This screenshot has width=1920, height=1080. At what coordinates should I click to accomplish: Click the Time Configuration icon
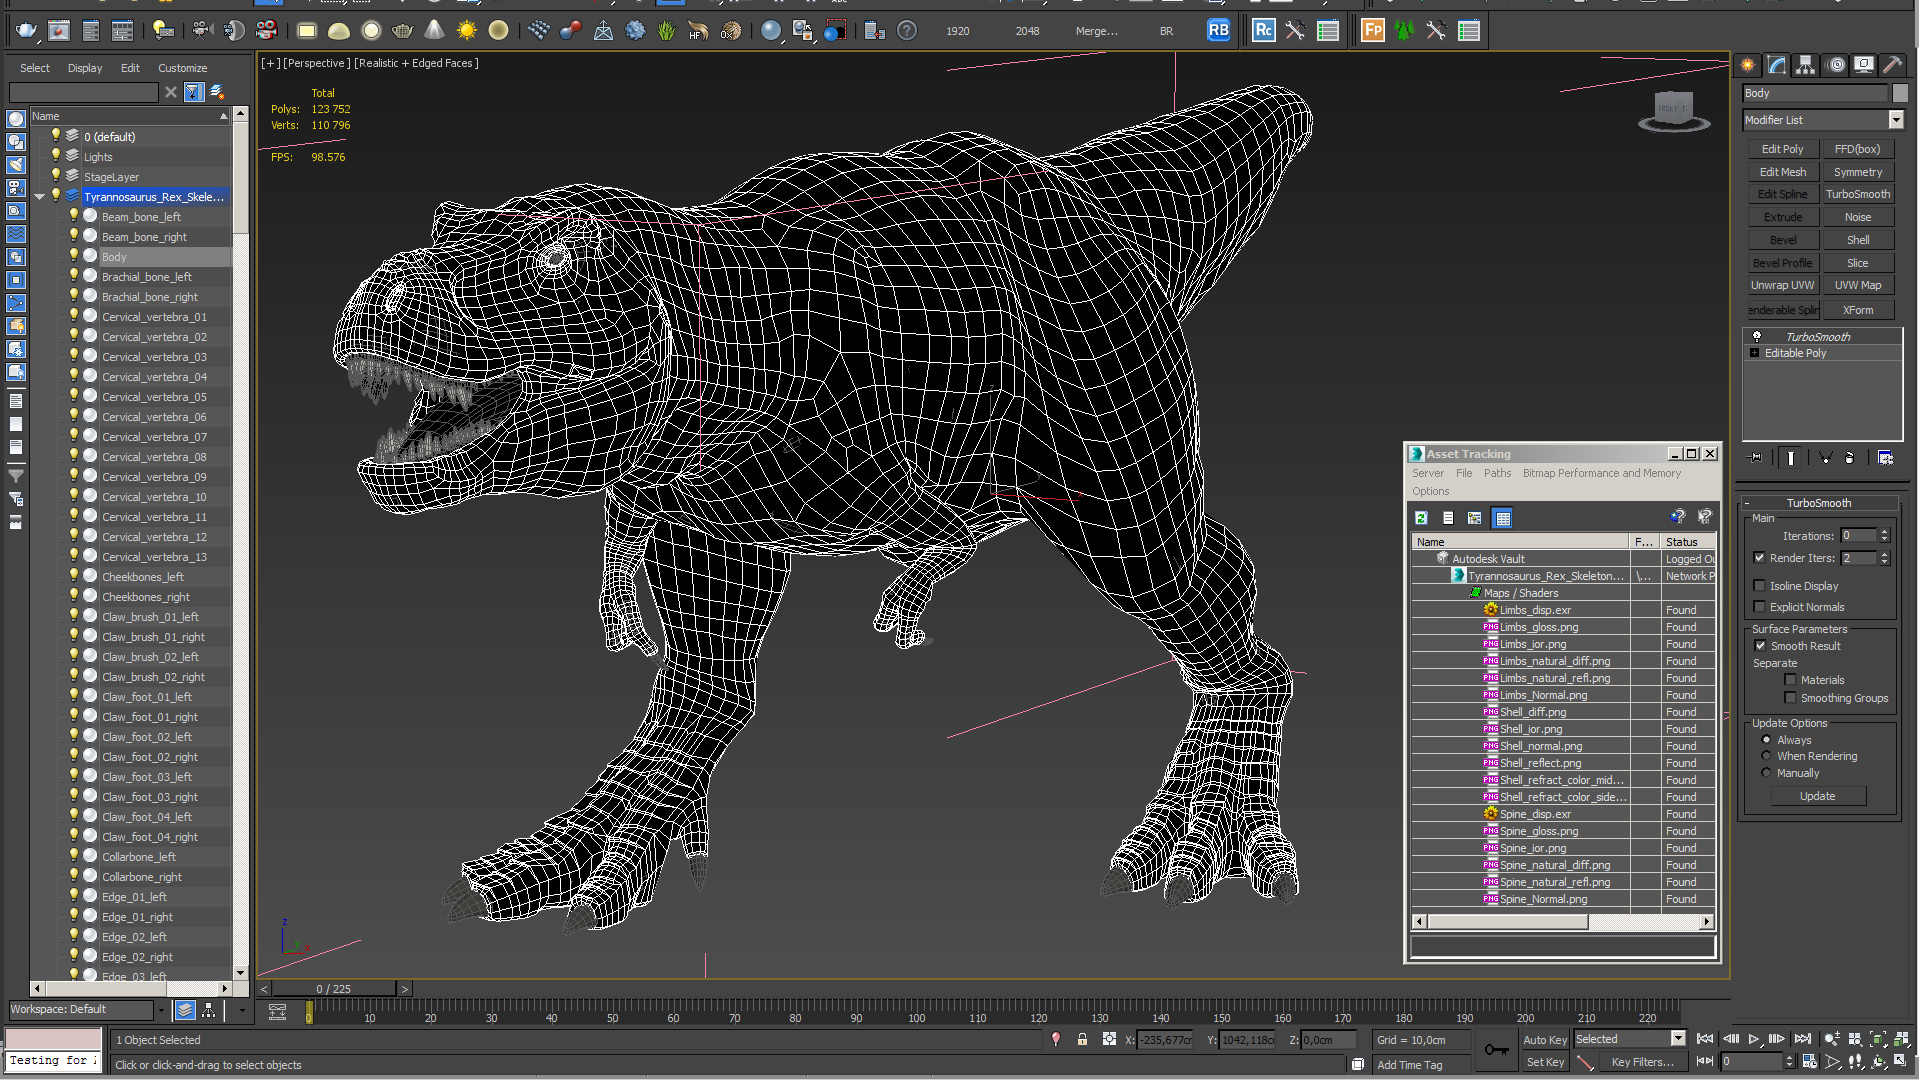coord(1809,1062)
